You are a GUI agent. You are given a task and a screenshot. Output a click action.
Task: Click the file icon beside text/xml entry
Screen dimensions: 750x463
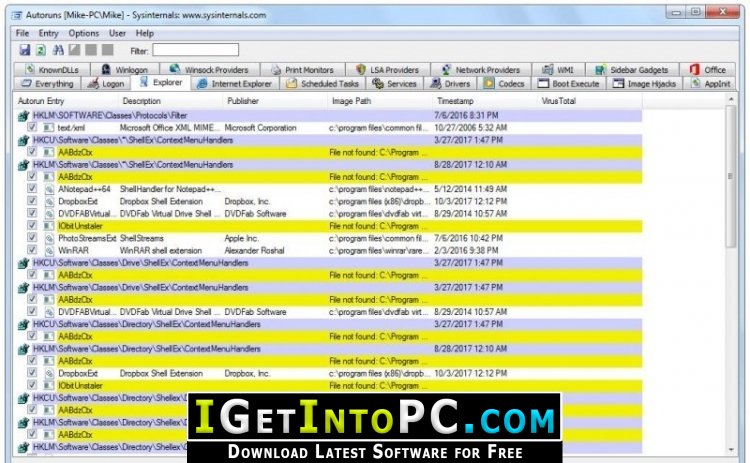pyautogui.click(x=47, y=128)
